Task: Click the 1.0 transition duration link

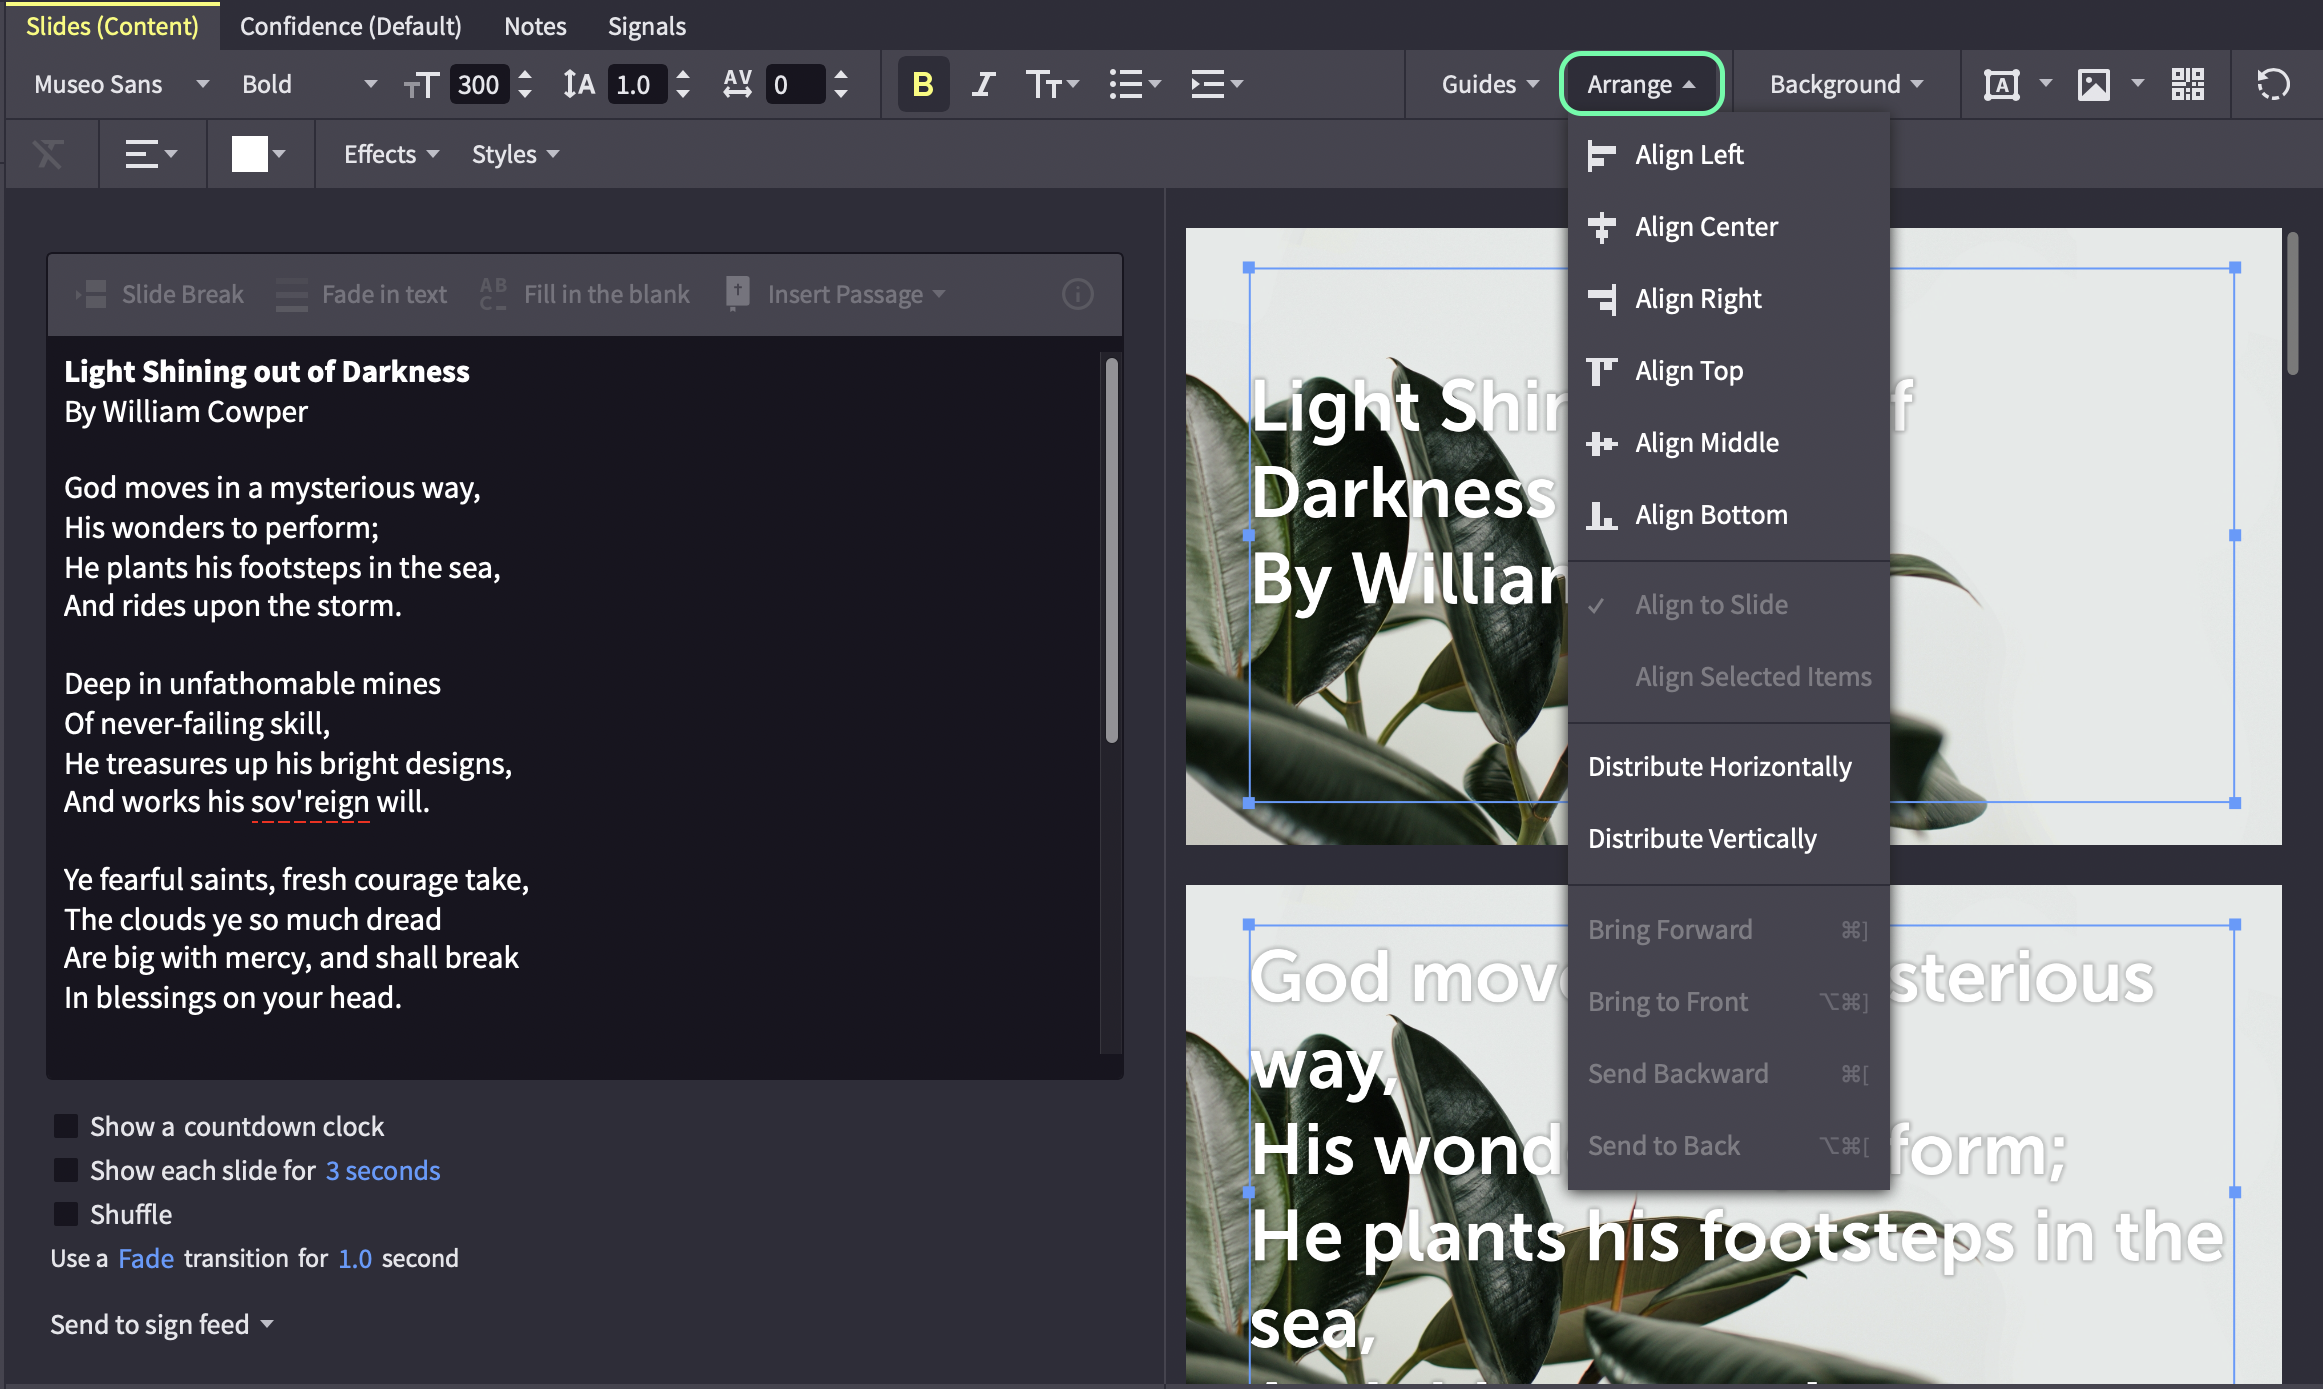Action: coord(355,1258)
